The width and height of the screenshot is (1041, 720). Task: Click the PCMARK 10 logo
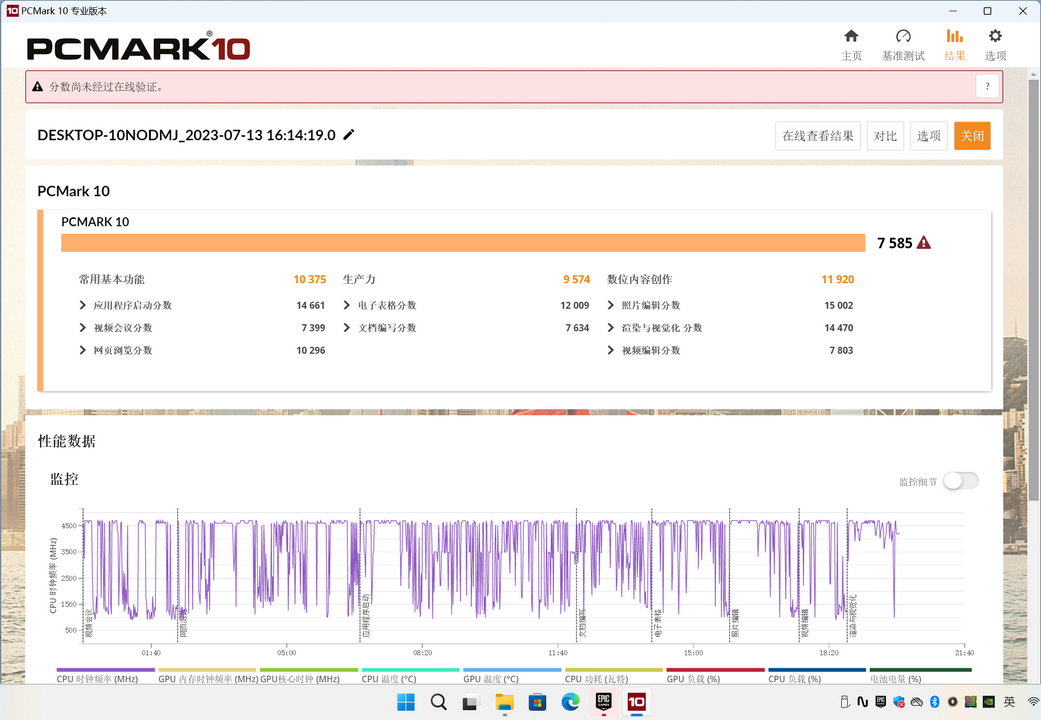point(138,47)
